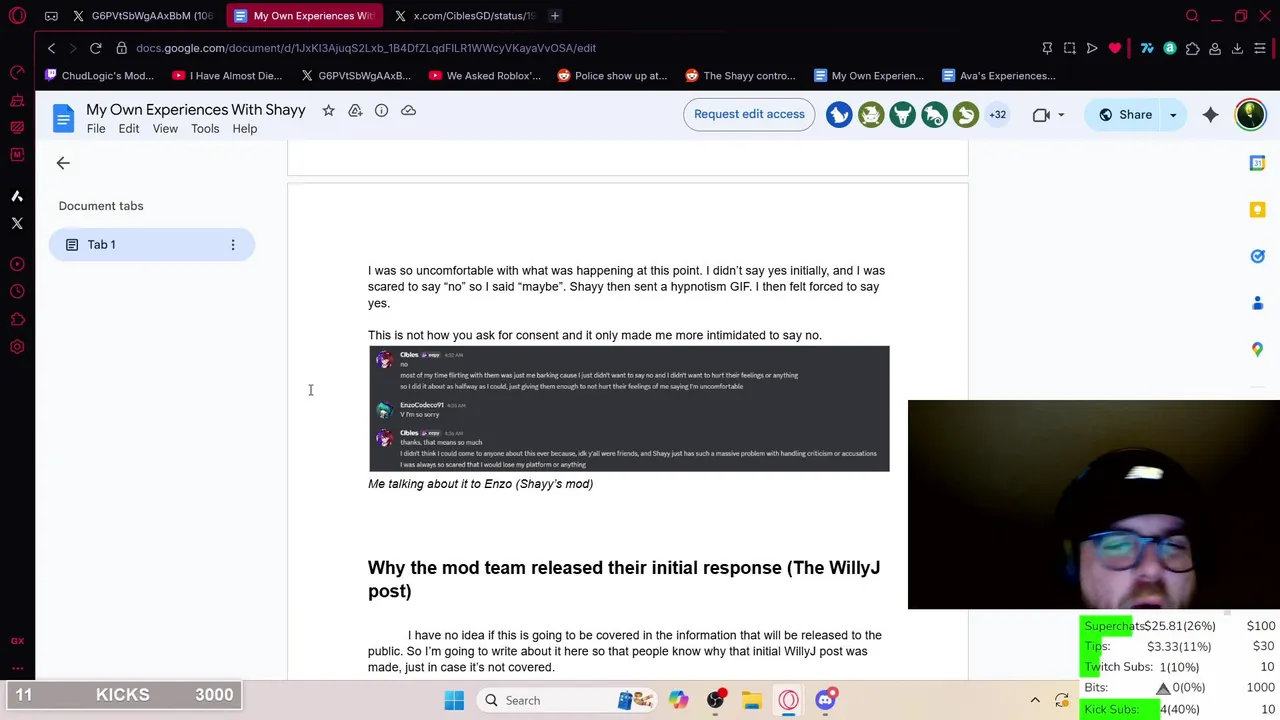The width and height of the screenshot is (1280, 720).
Task: Open the +32 more viewers badge
Action: pos(997,114)
